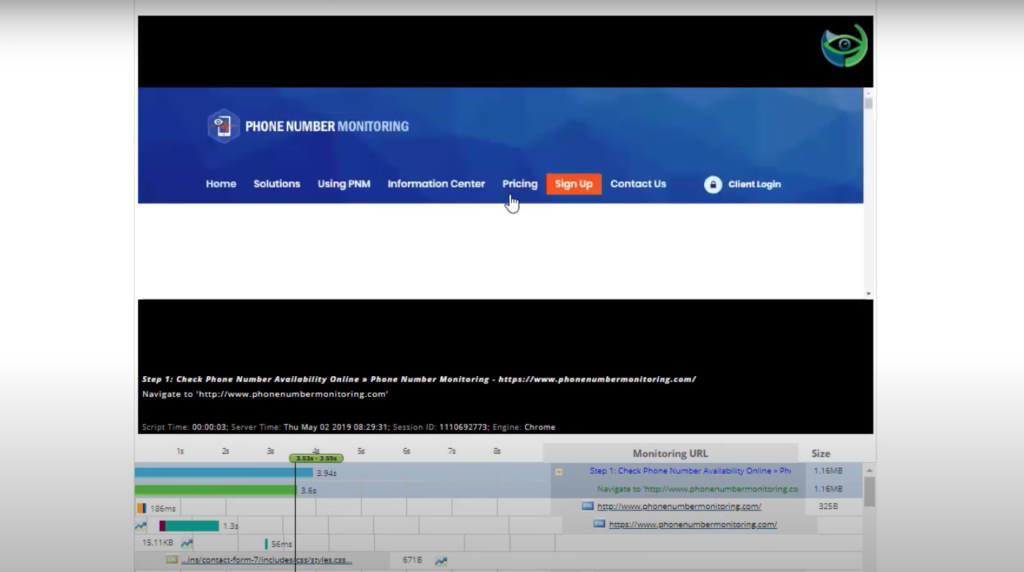Click the green 3.53s - 3.55s timeline marker
This screenshot has height=572, width=1024.
tap(316, 458)
